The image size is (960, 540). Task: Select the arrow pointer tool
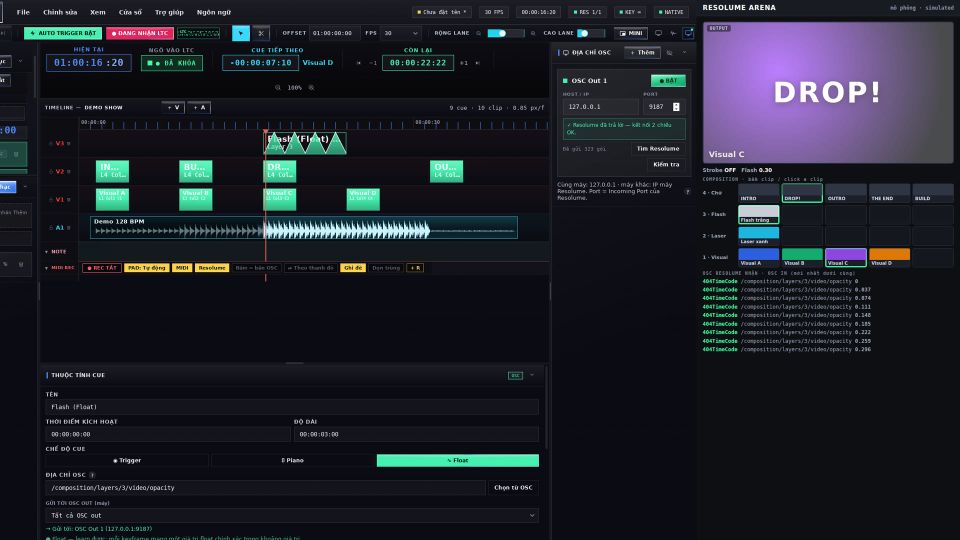point(241,33)
